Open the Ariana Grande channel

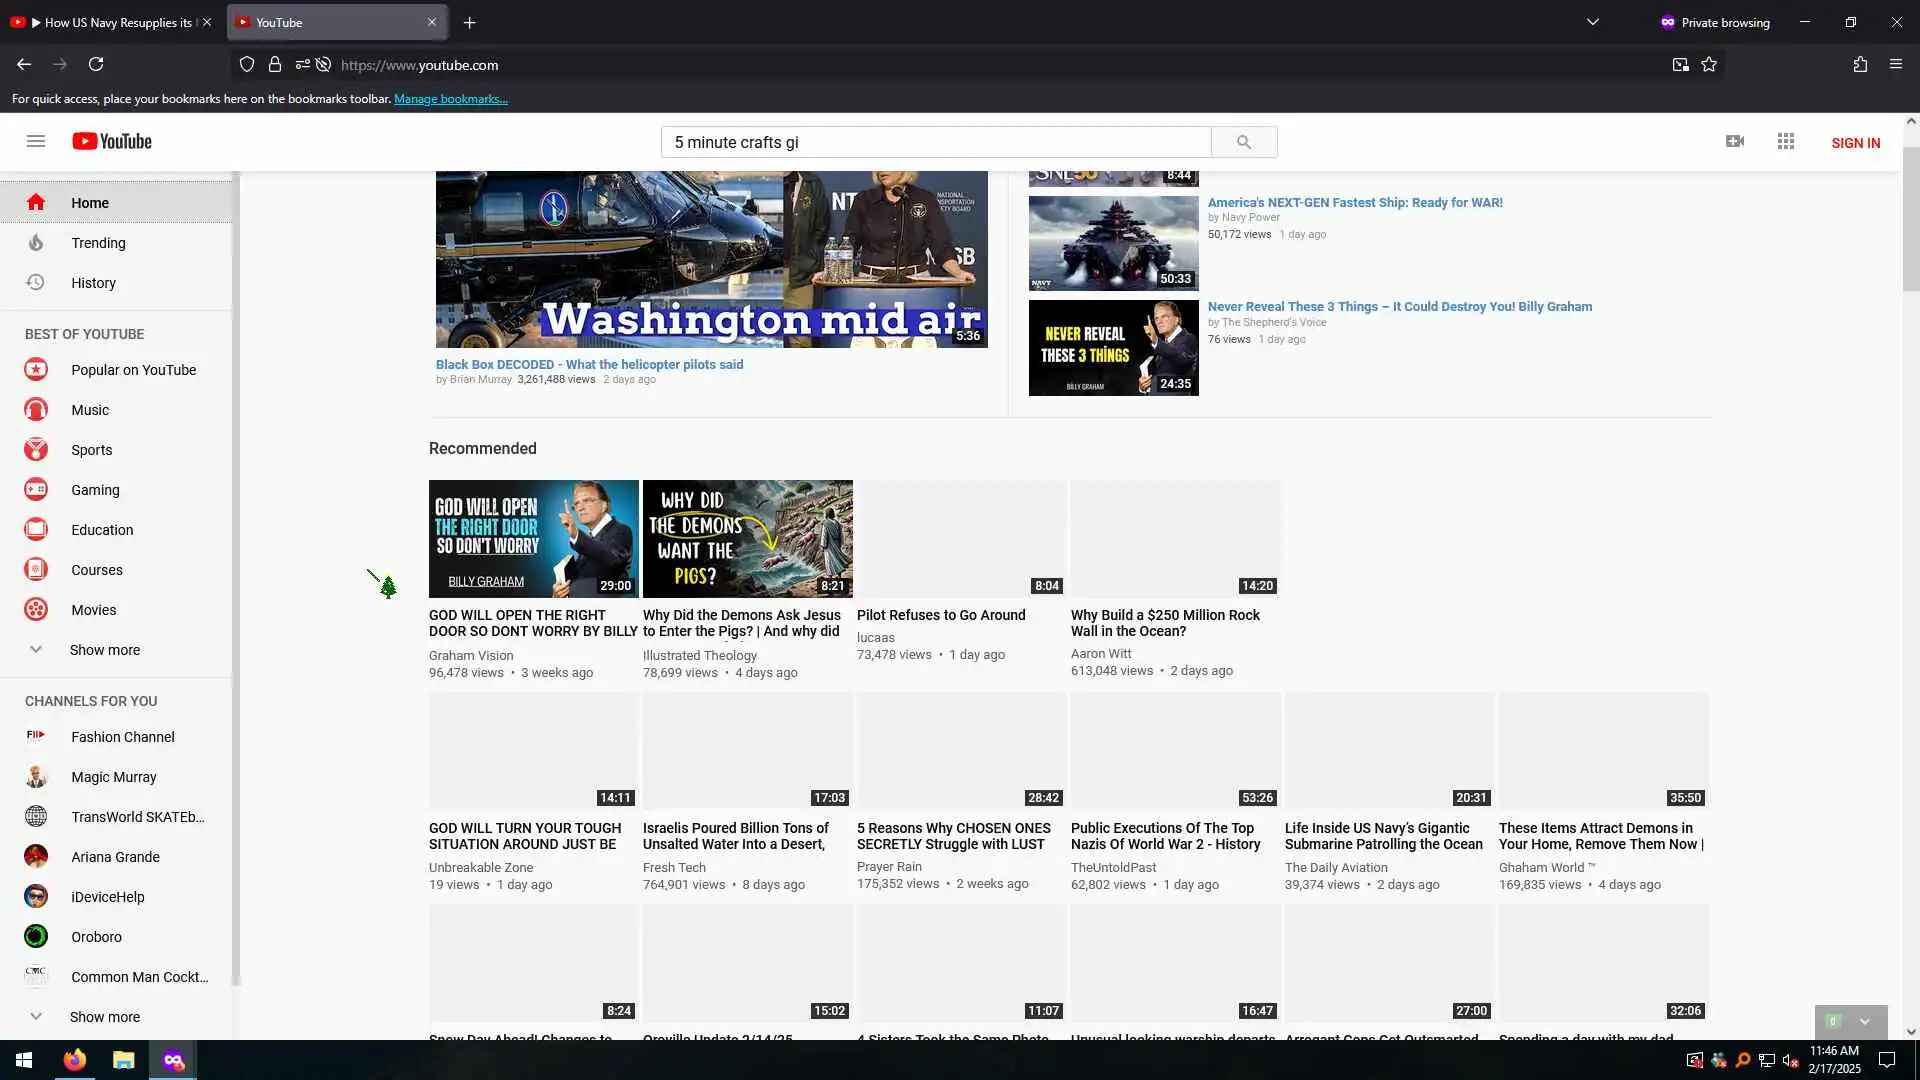pyautogui.click(x=115, y=857)
